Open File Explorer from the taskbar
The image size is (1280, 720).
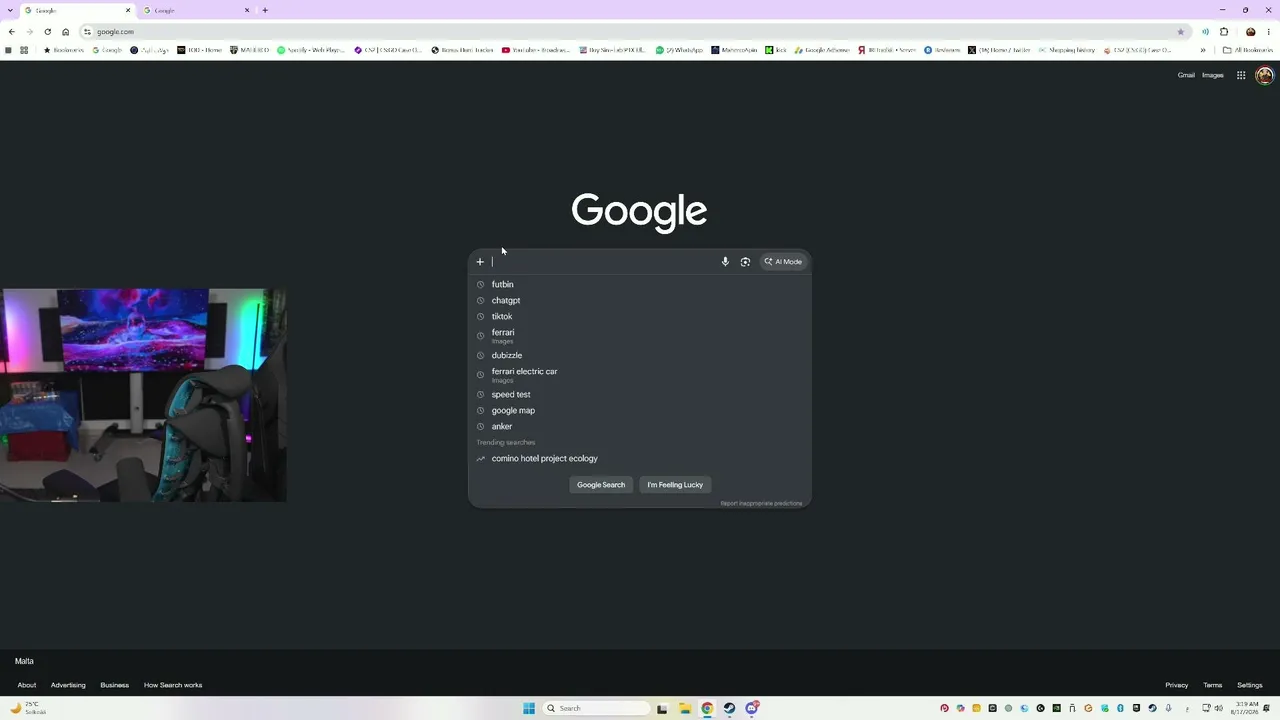[x=685, y=708]
